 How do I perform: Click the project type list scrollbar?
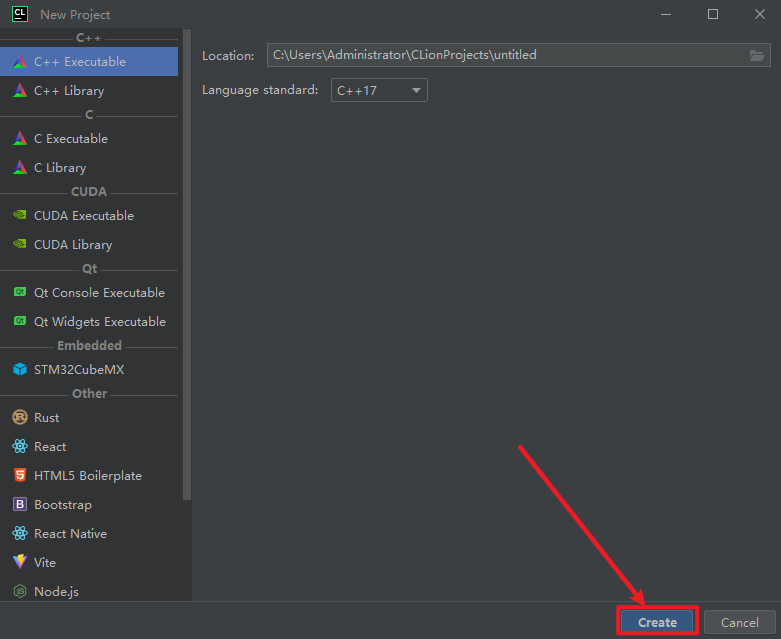[x=187, y=300]
